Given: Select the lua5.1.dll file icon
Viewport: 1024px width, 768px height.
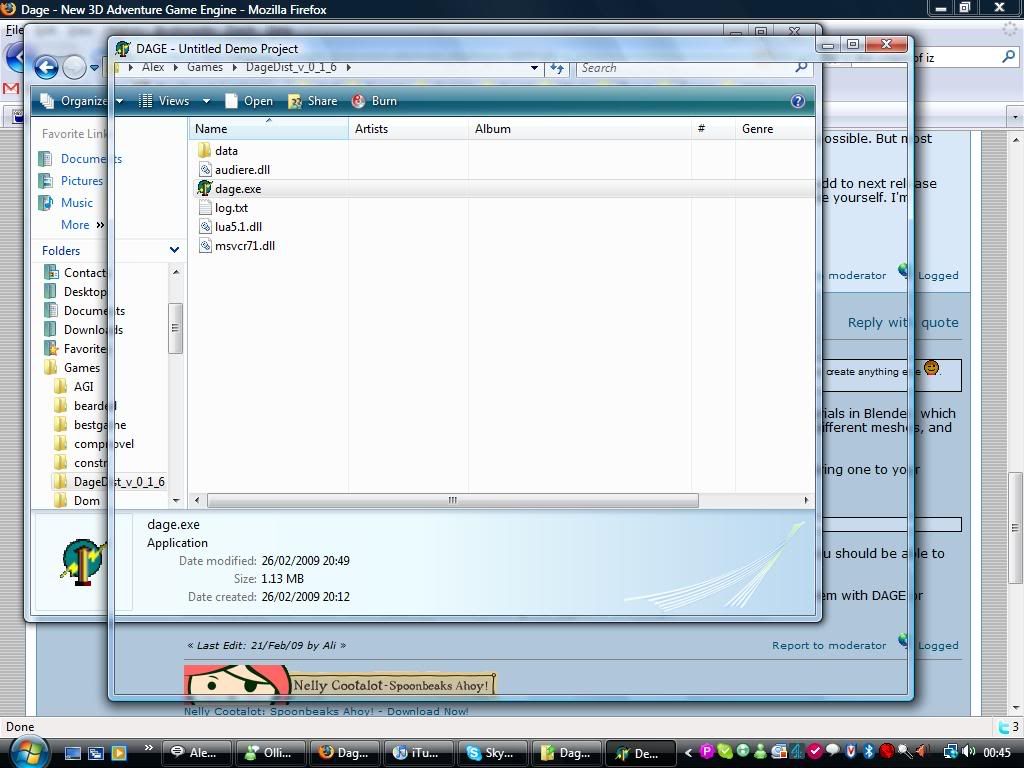Looking at the screenshot, I should click(205, 227).
